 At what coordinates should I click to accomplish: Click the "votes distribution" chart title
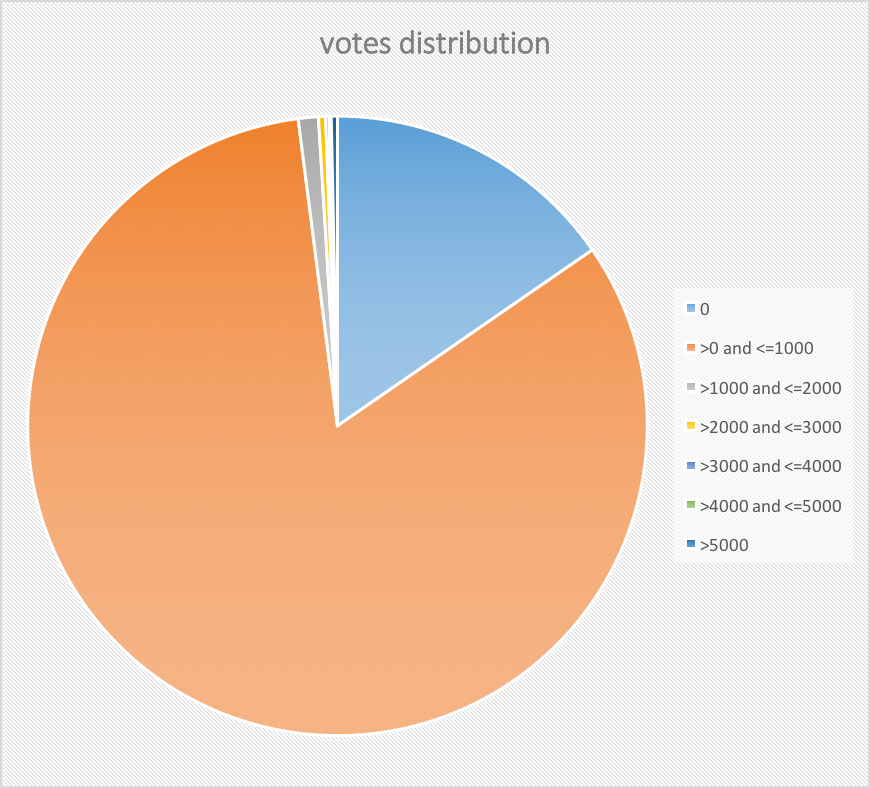435,45
